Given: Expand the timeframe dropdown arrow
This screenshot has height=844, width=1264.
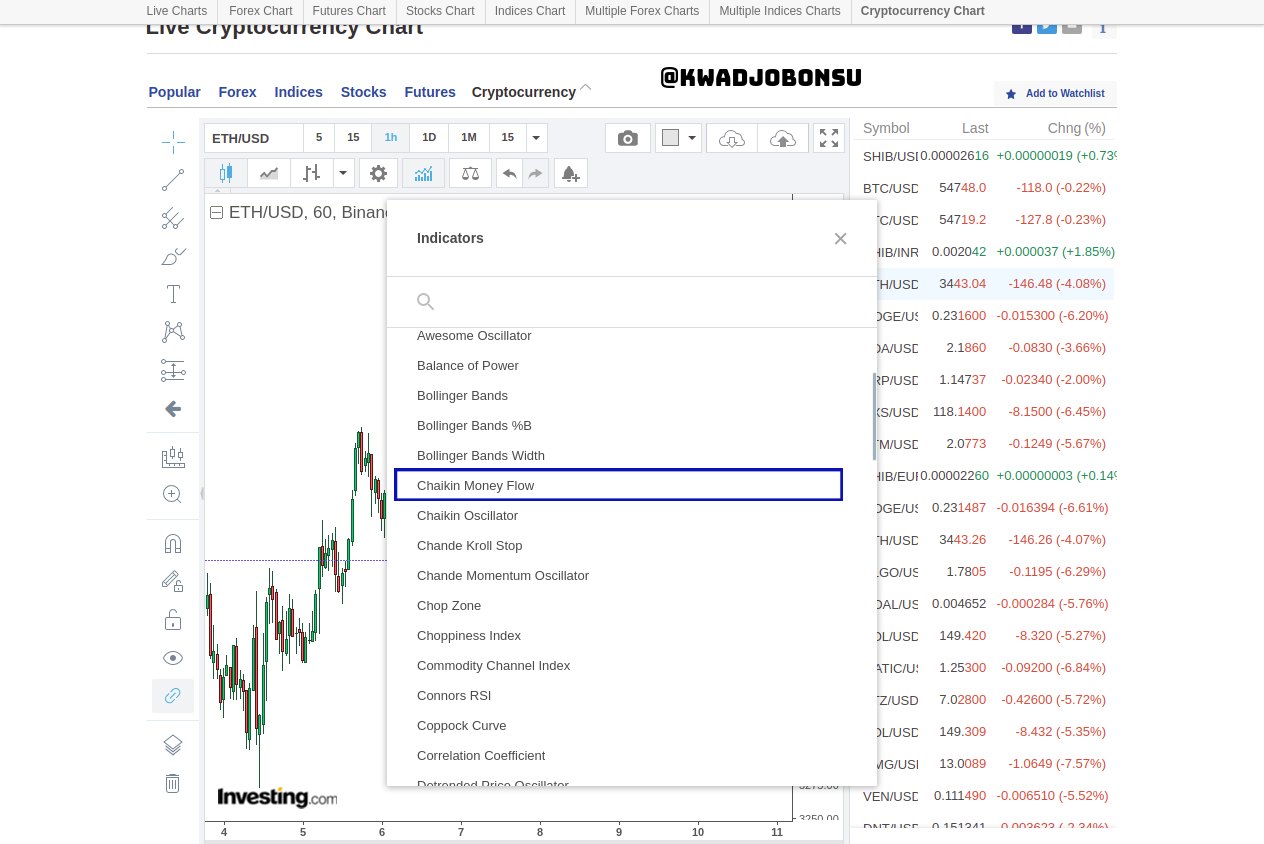Looking at the screenshot, I should pyautogui.click(x=537, y=138).
